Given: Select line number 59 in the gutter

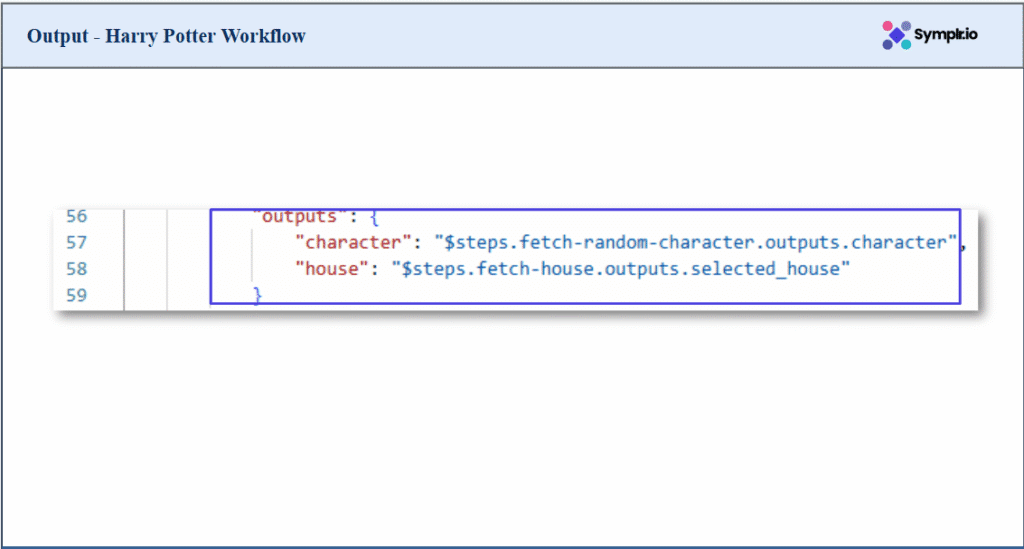Looking at the screenshot, I should click(x=77, y=295).
